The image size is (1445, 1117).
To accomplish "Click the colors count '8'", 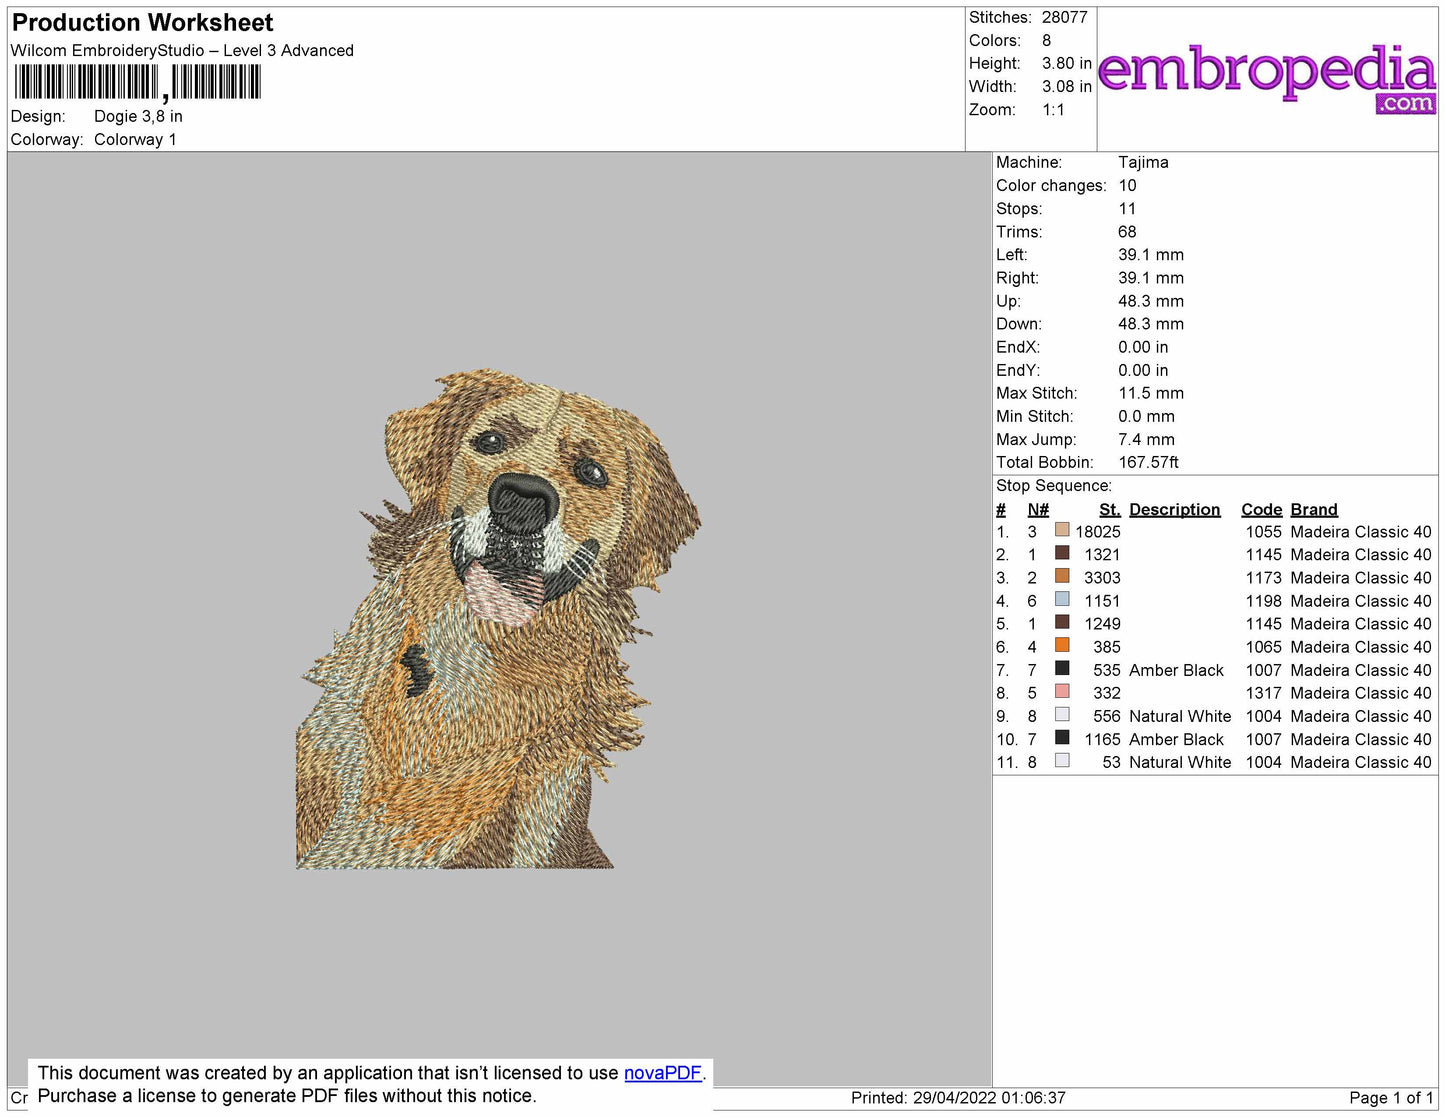I will (x=1046, y=40).
